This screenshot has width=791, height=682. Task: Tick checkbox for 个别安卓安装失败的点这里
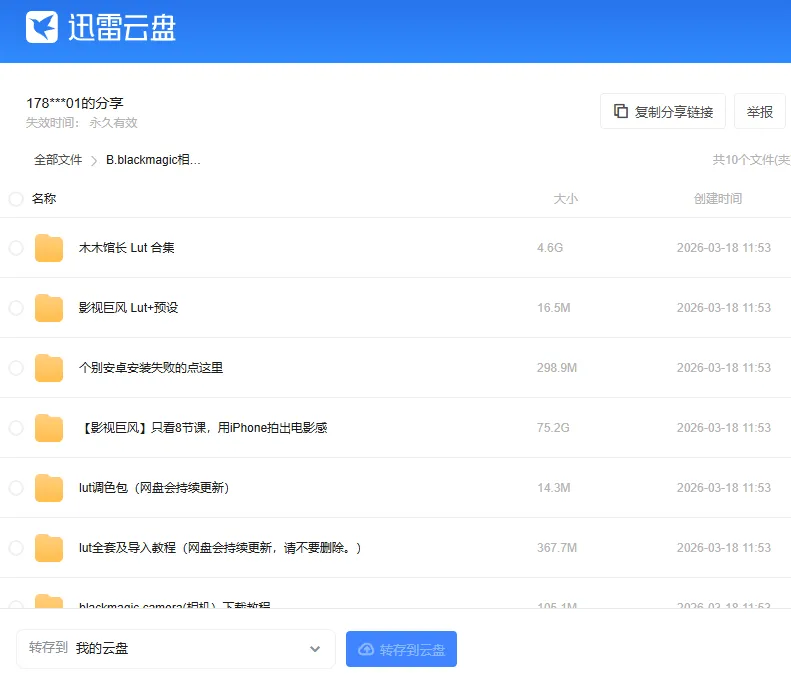[x=16, y=368]
